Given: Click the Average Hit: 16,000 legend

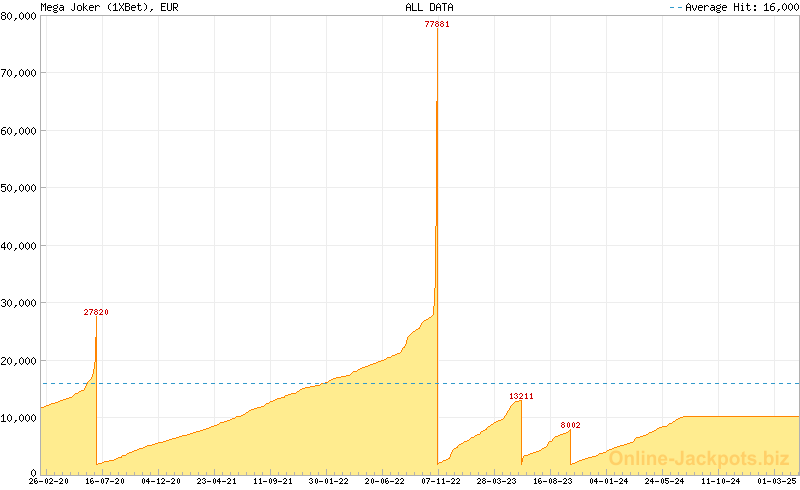Looking at the screenshot, I should (x=738, y=7).
